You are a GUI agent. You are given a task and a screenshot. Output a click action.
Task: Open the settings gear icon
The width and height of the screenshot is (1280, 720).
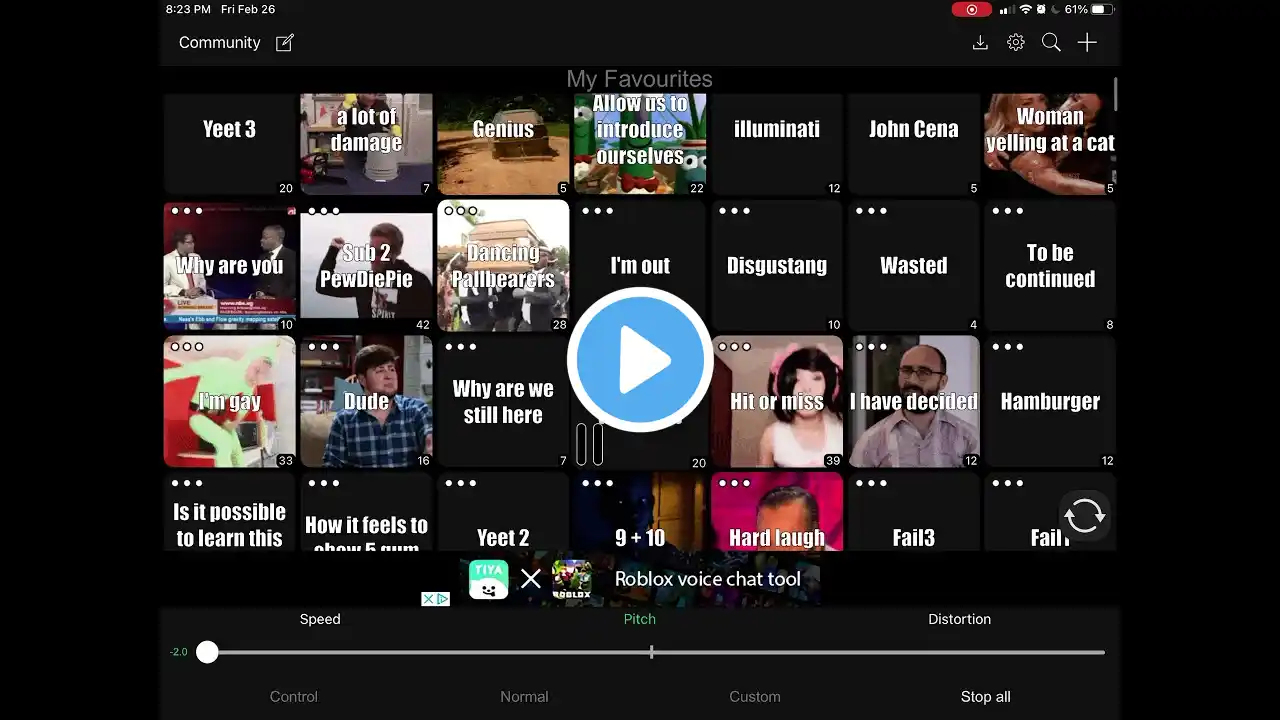(x=1016, y=43)
